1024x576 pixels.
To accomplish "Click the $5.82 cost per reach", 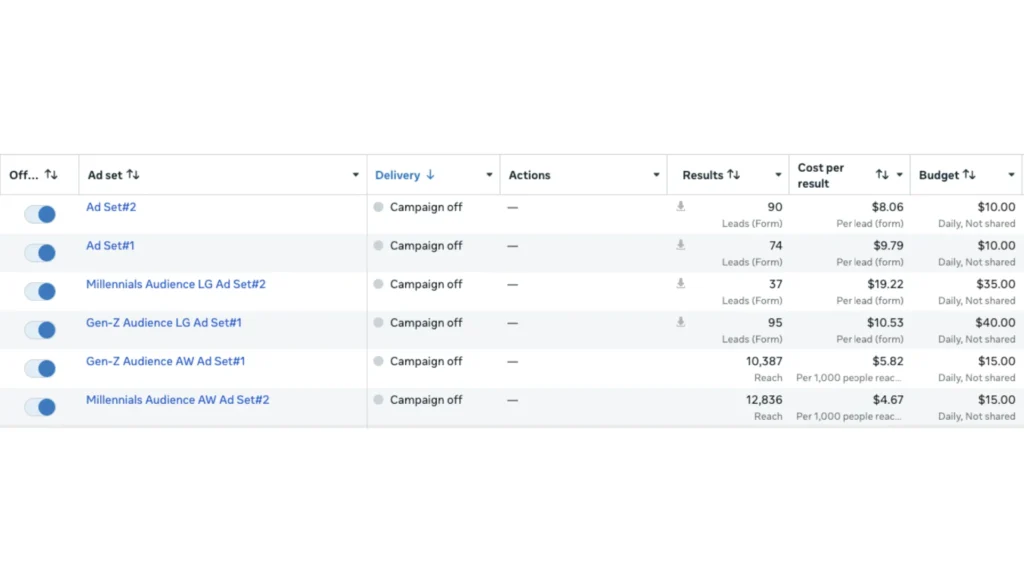I will click(x=888, y=361).
